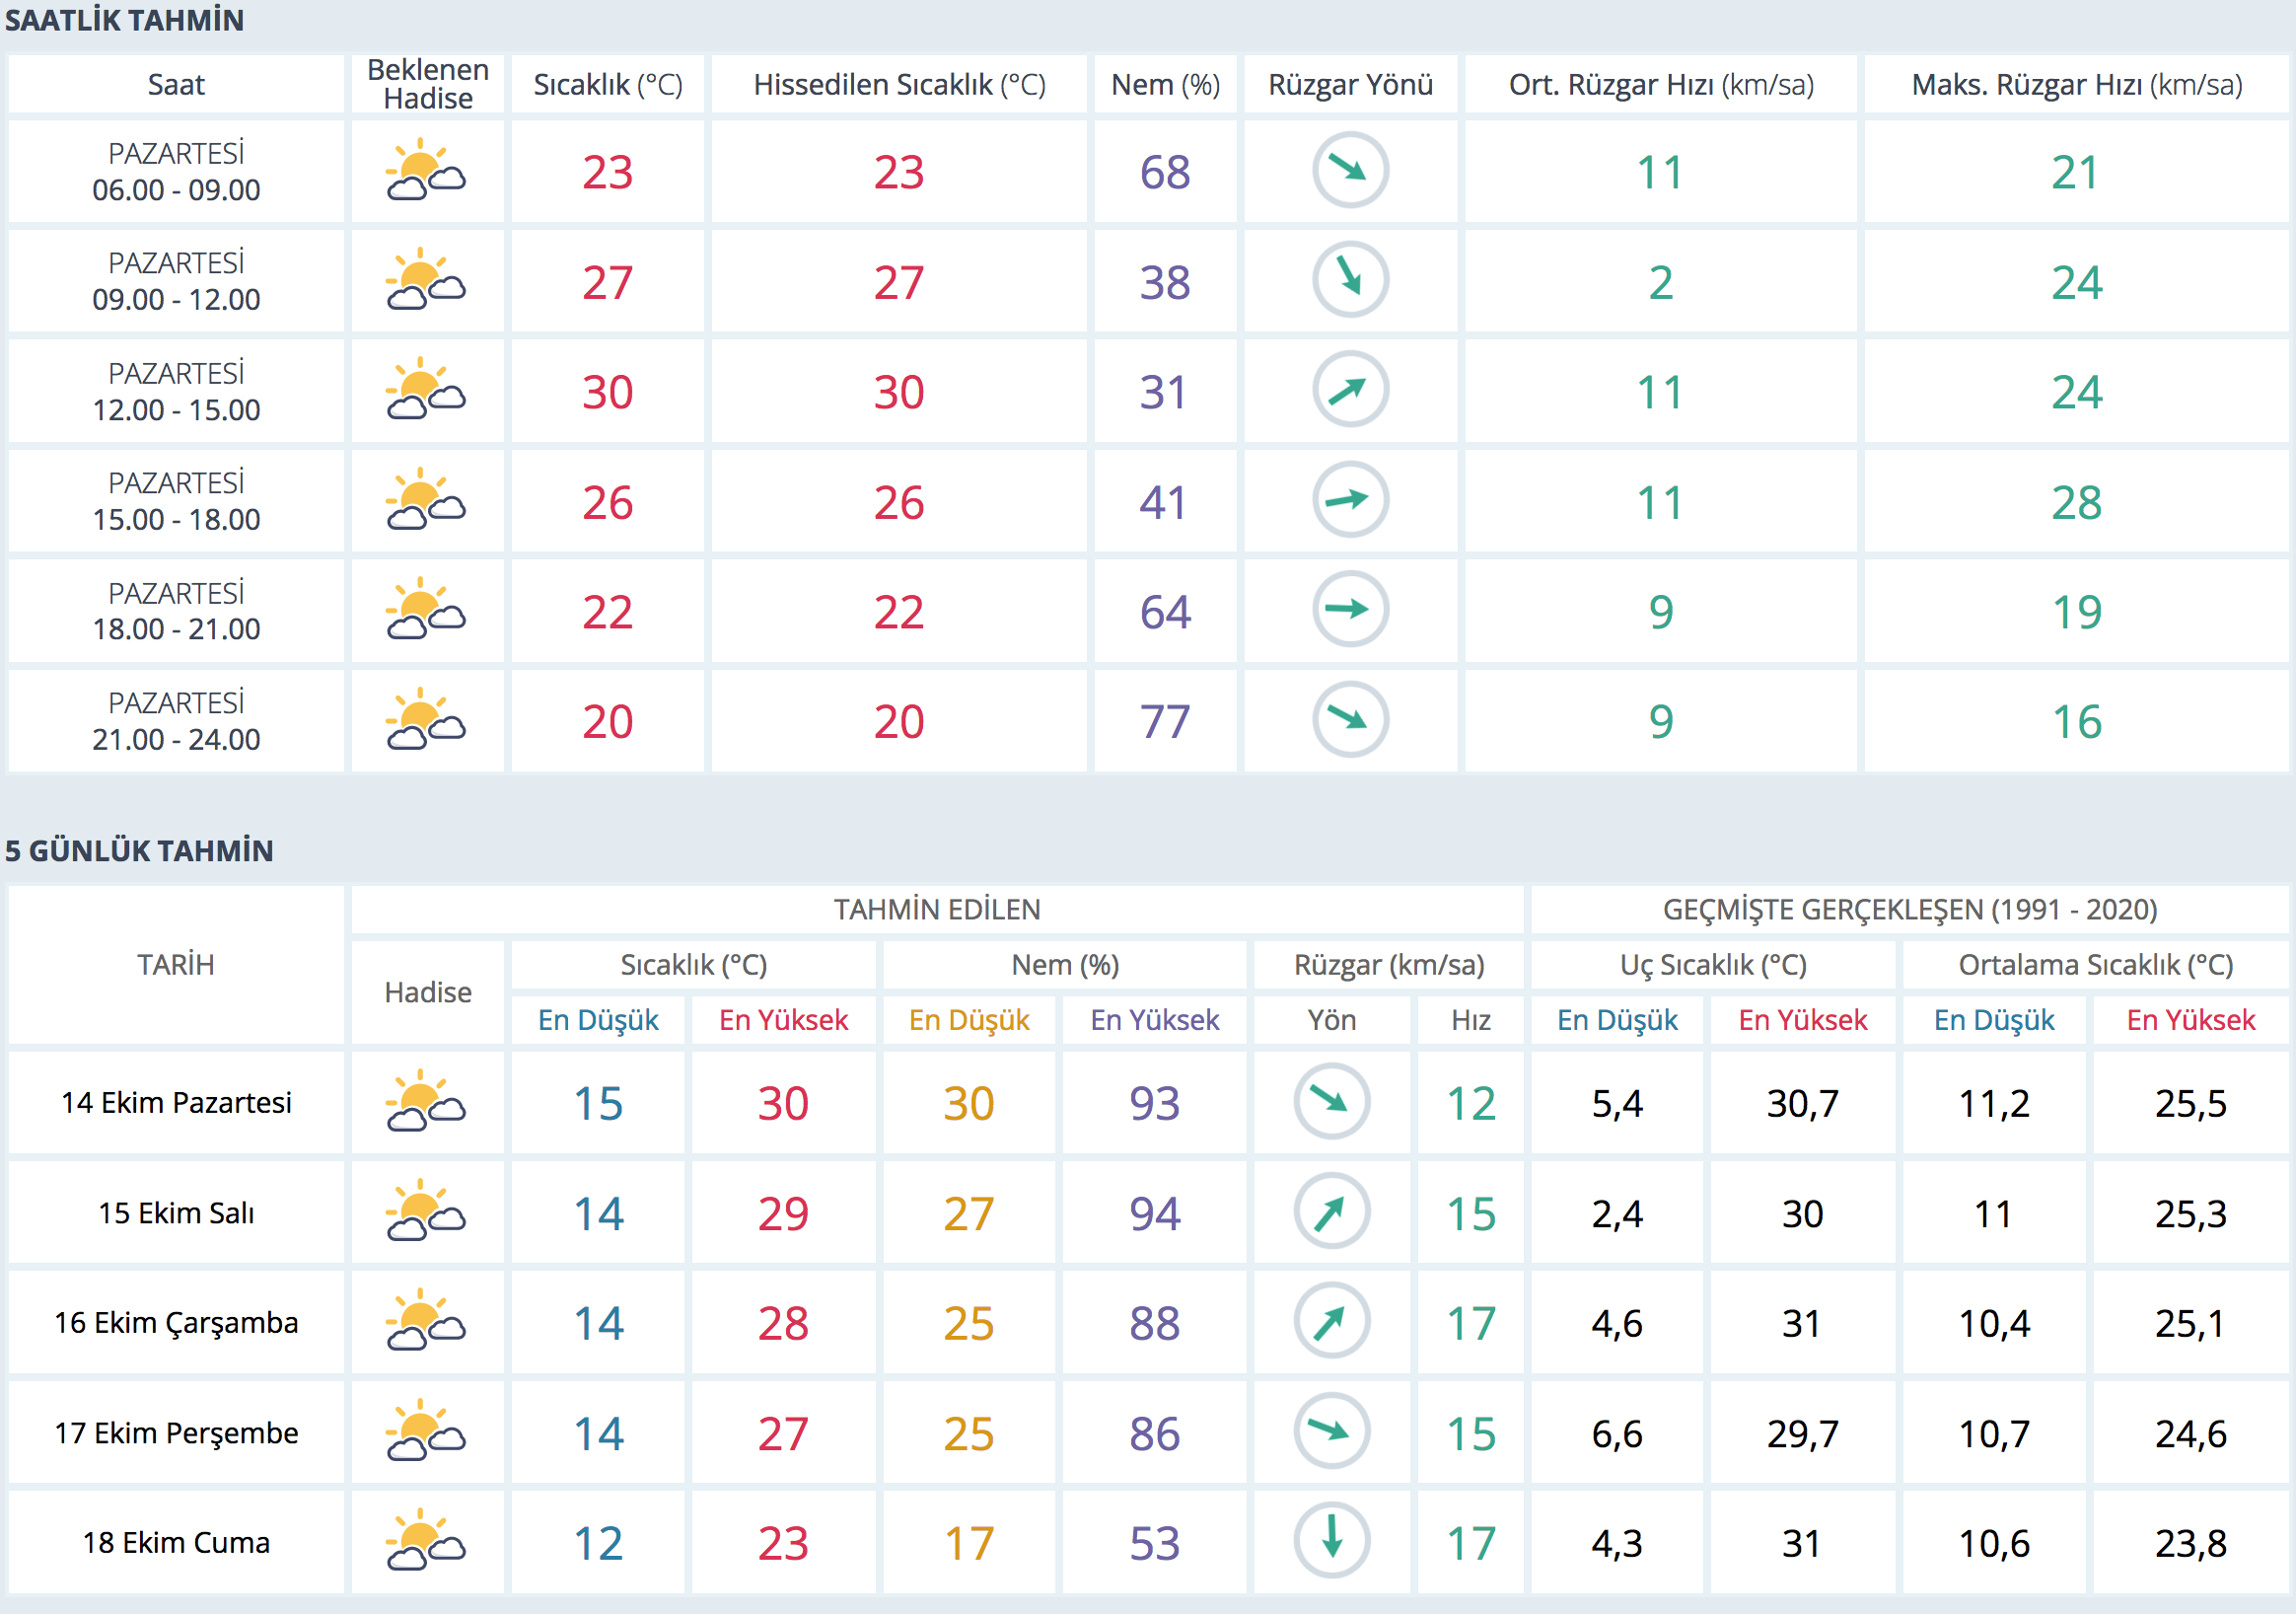This screenshot has height=1614, width=2296.
Task: Toggle the SAATLİK TAHMİN section header
Action: point(124,20)
